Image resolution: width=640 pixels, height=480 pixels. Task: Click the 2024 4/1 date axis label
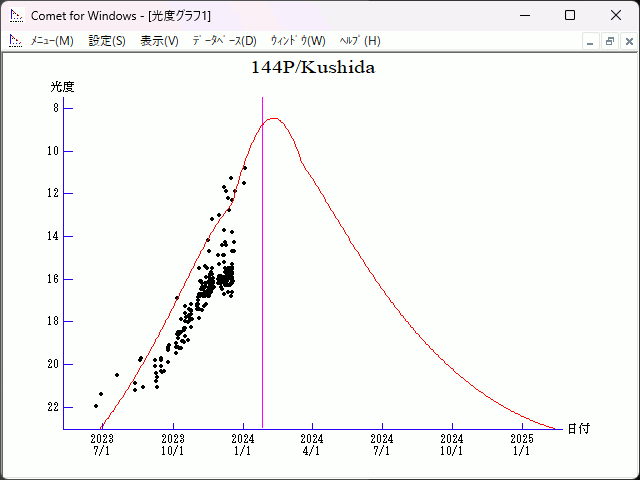(x=312, y=444)
